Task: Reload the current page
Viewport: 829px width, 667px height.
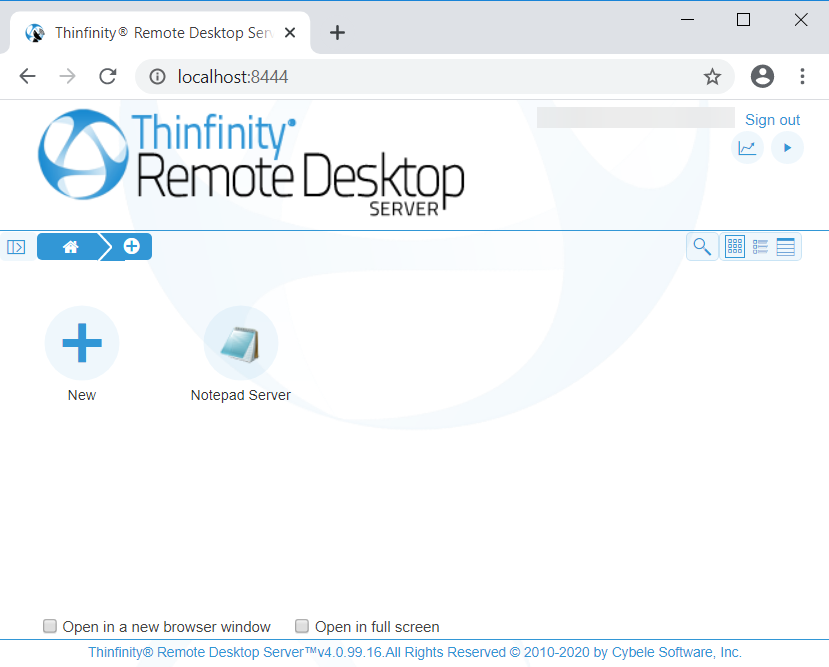Action: coord(108,77)
